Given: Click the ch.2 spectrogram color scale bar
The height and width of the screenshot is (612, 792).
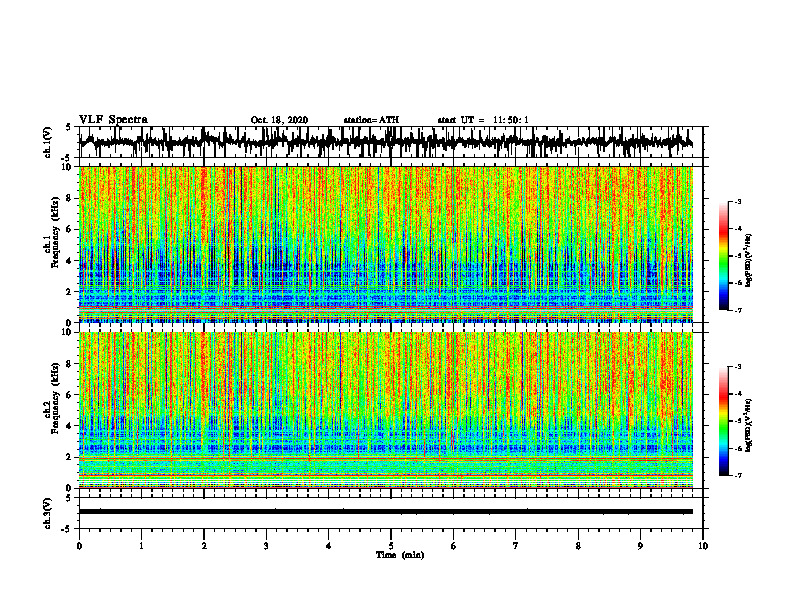Looking at the screenshot, I should click(723, 421).
